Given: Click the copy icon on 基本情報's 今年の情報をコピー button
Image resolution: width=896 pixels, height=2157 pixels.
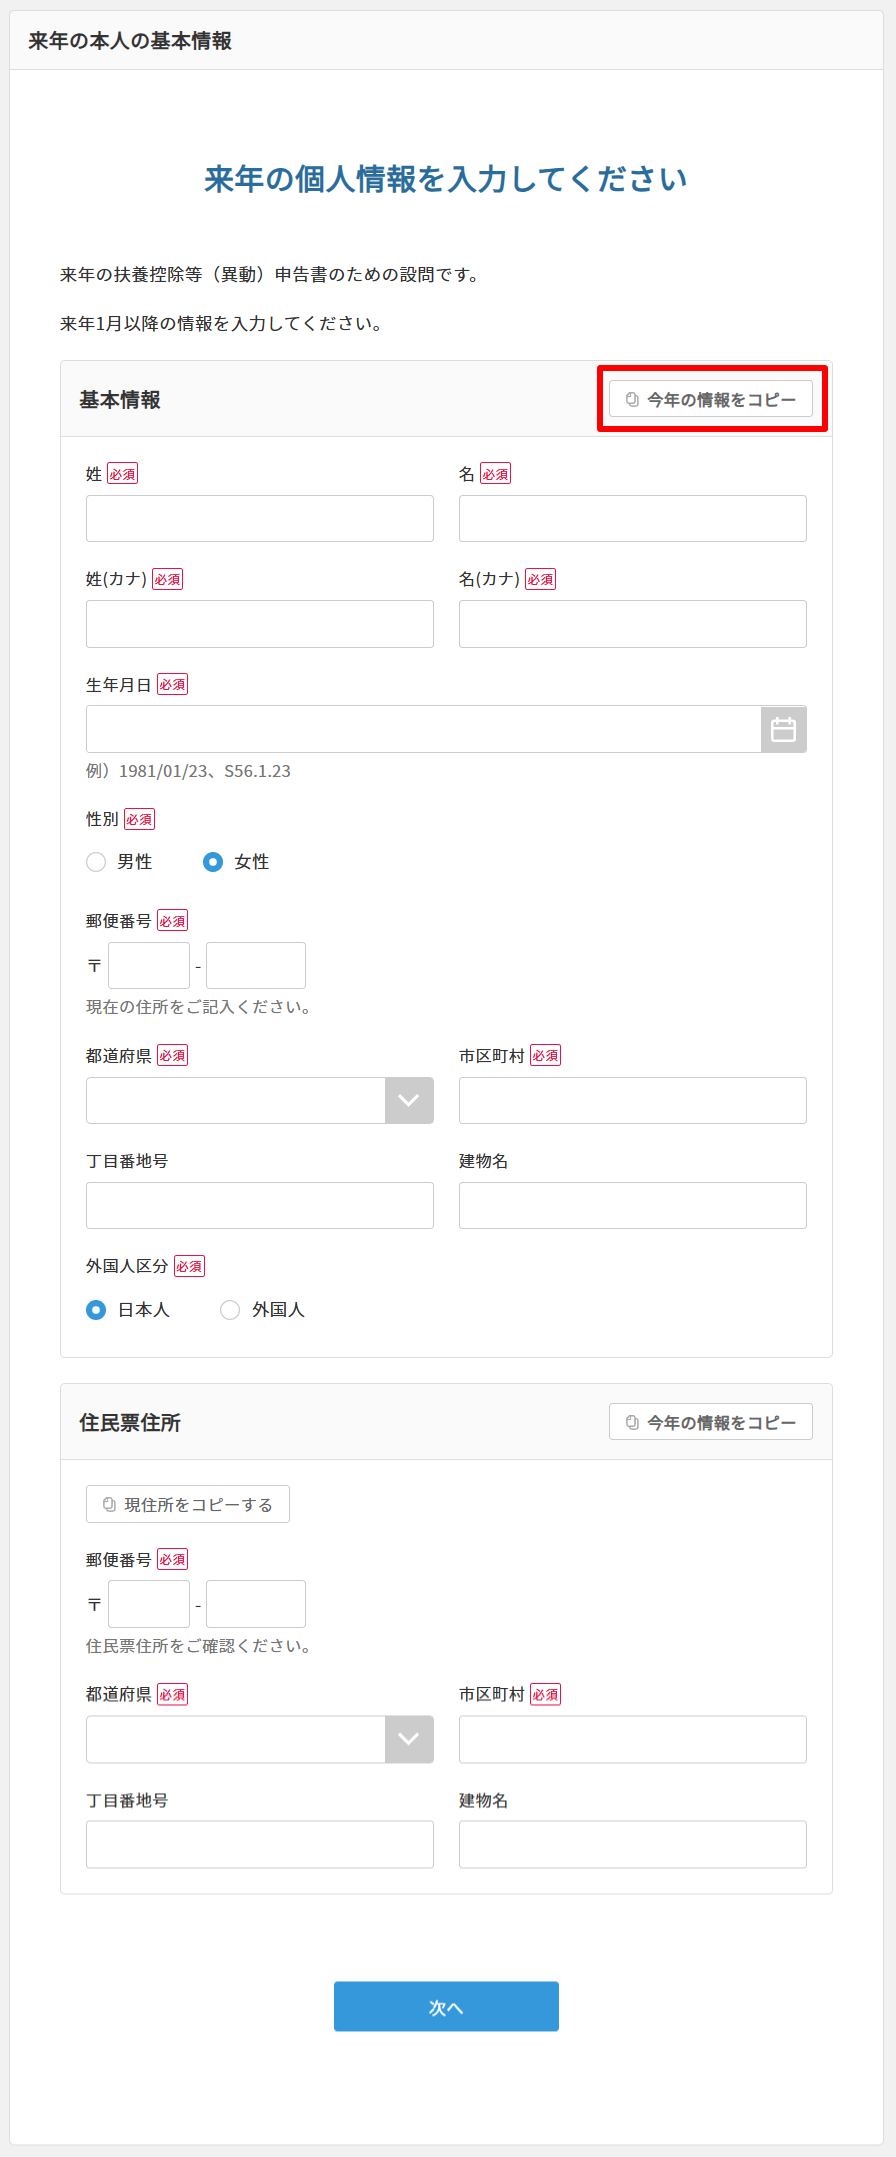Looking at the screenshot, I should 630,398.
